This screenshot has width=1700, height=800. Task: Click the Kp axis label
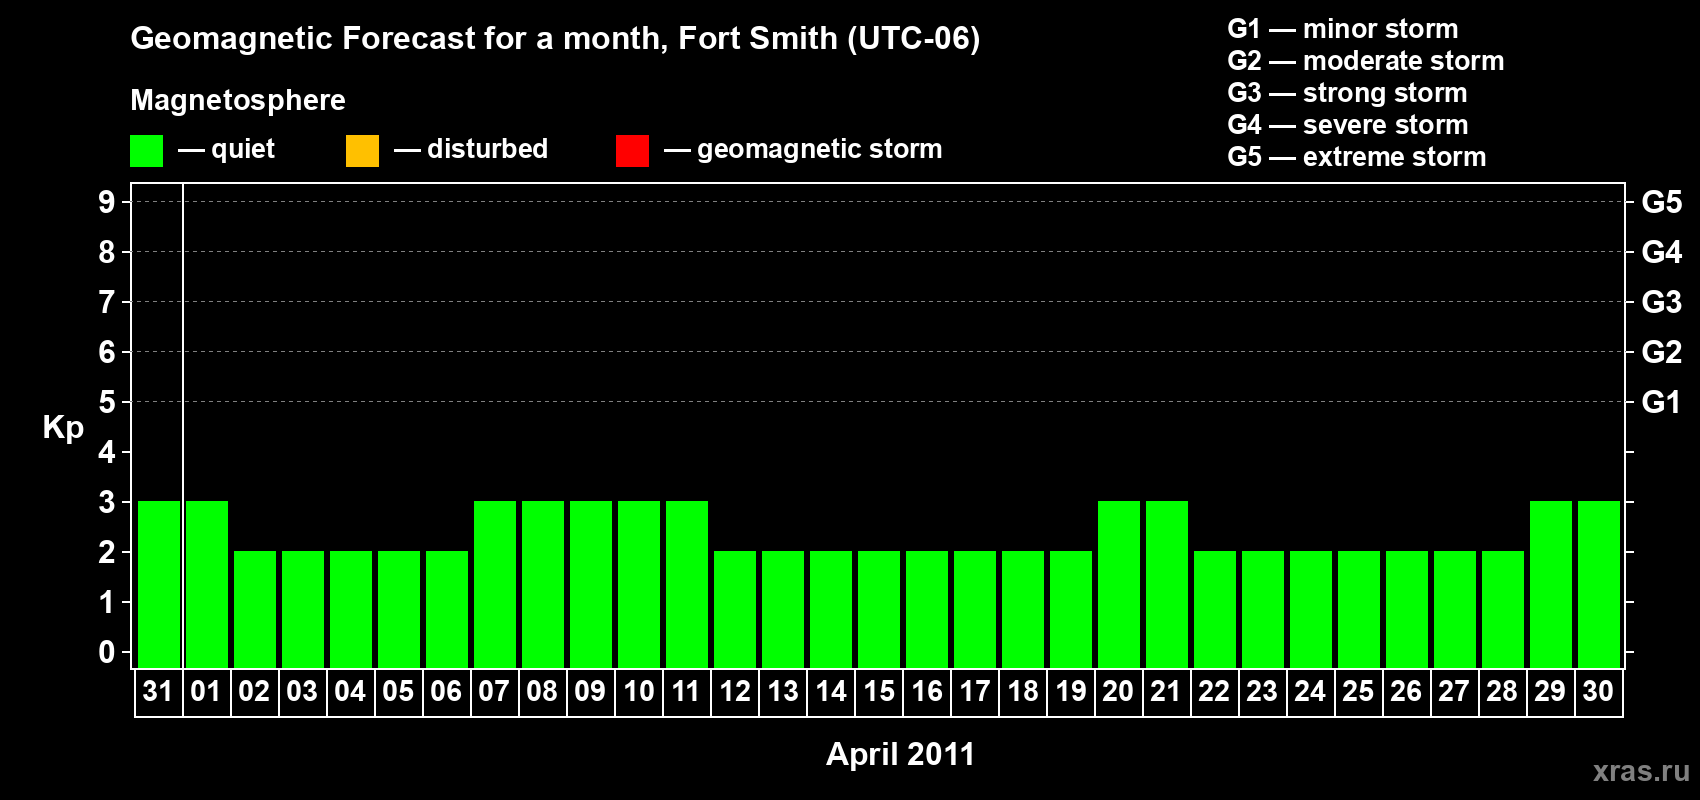click(x=63, y=428)
